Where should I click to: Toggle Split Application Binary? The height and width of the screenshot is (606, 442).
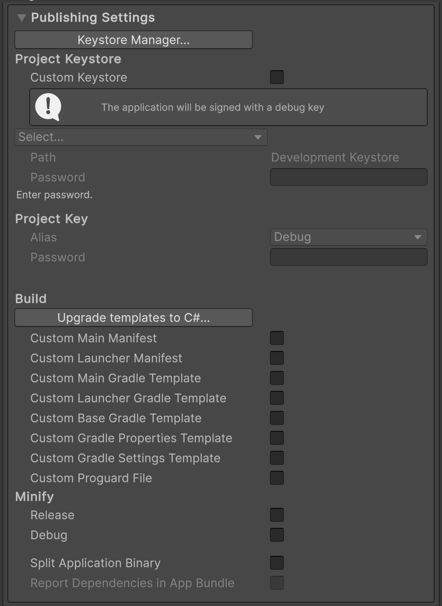tap(277, 563)
